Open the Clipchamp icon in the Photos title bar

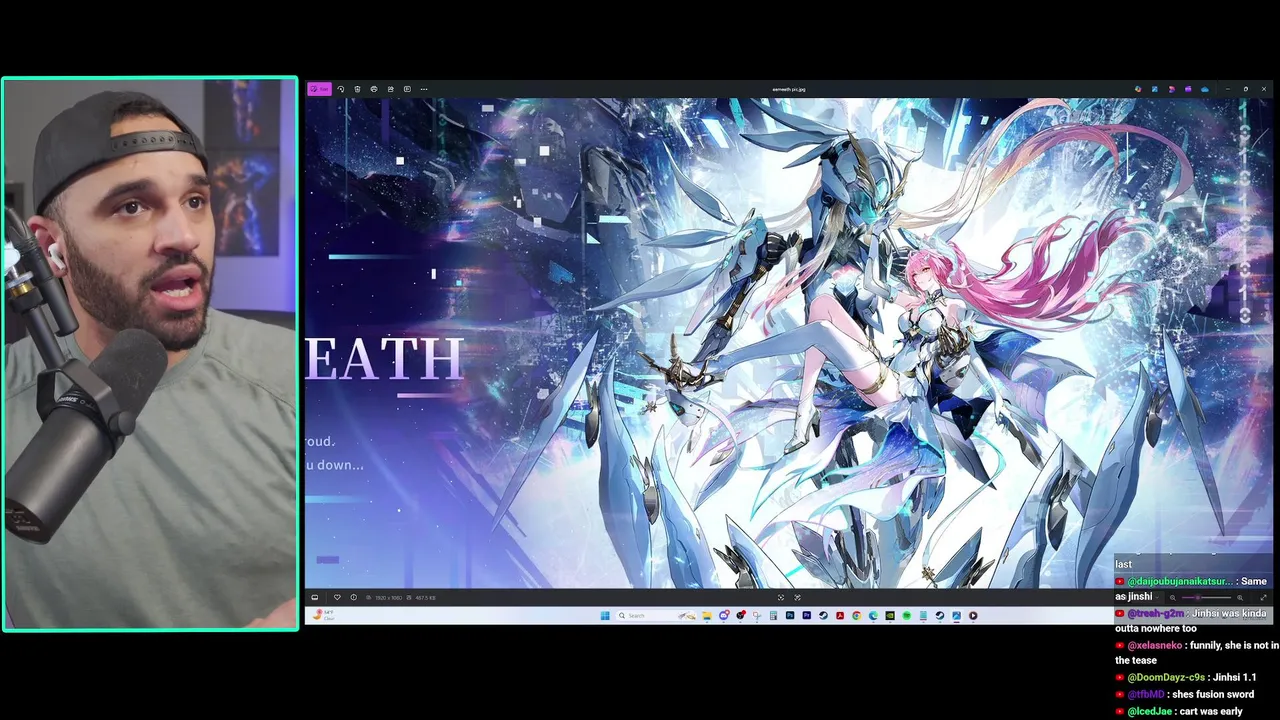click(x=1172, y=89)
